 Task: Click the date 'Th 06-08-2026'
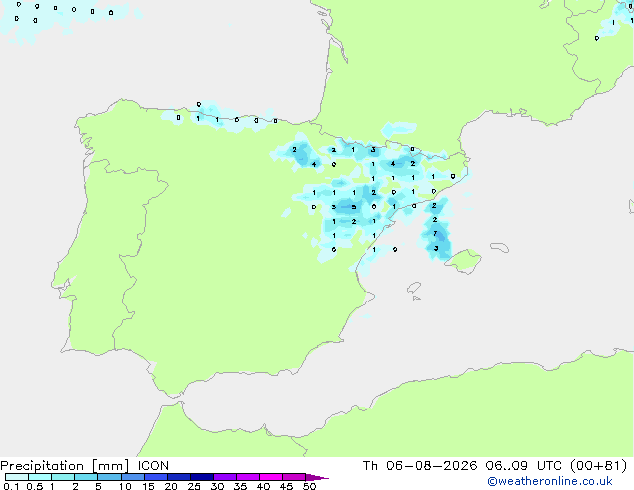click(x=420, y=466)
